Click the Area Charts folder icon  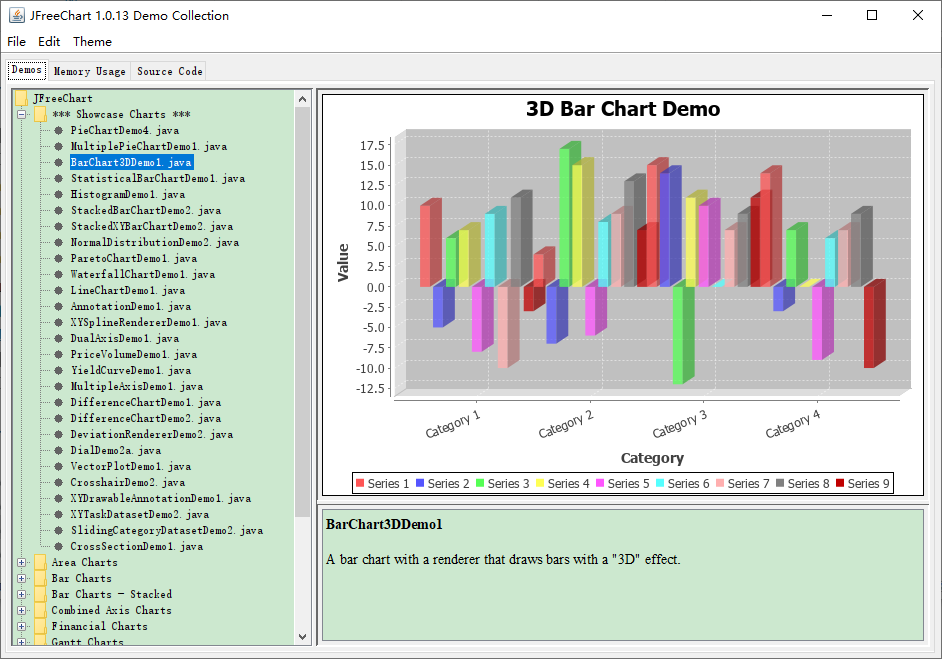click(x=40, y=562)
